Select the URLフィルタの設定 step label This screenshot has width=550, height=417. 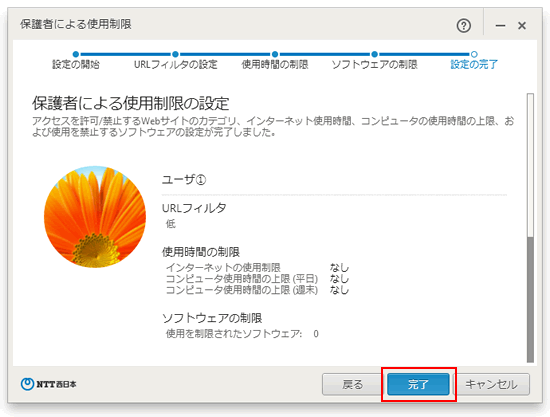pos(176,65)
